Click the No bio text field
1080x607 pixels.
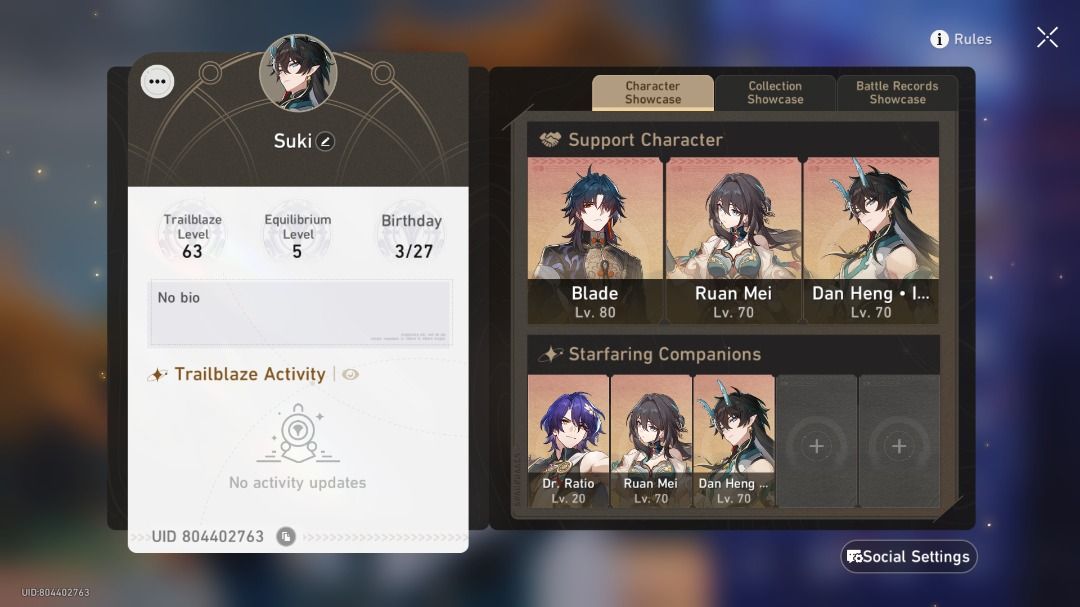click(300, 313)
